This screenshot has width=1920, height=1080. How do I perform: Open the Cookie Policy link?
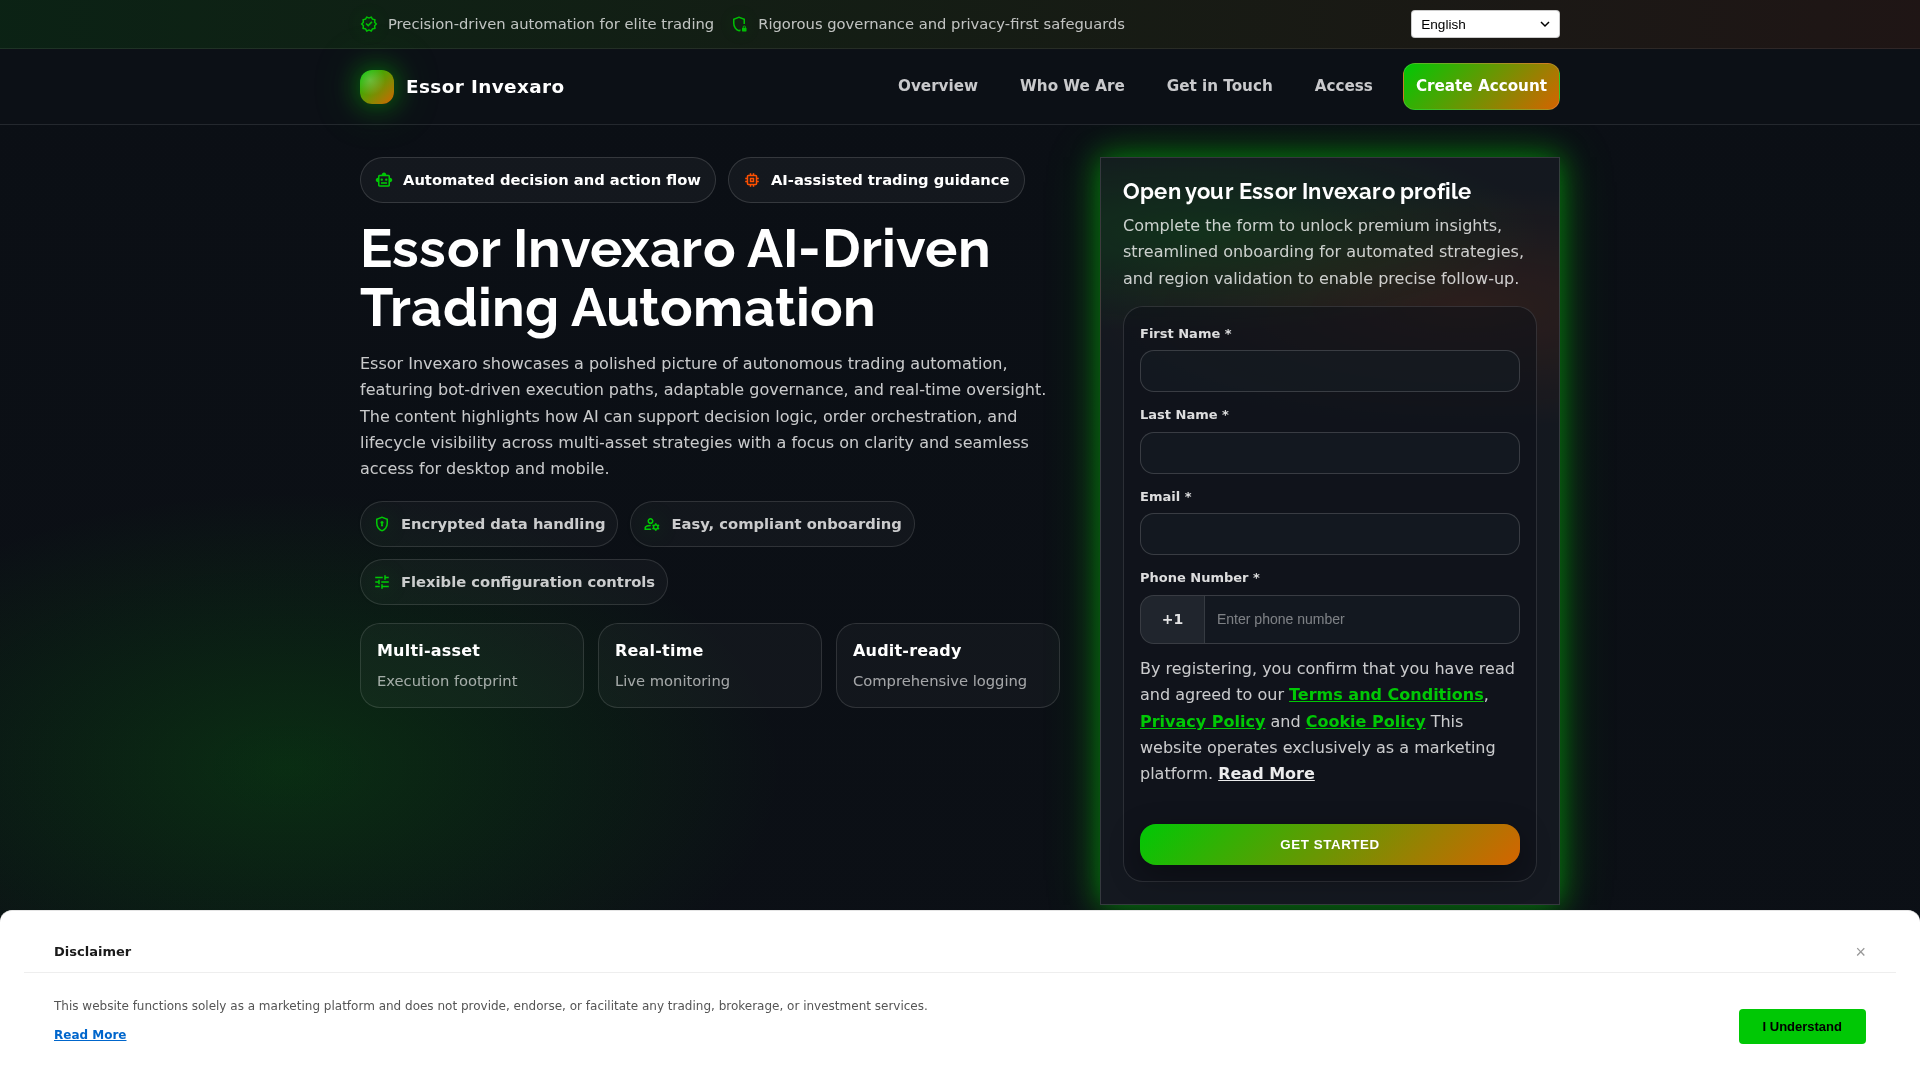tap(1365, 722)
